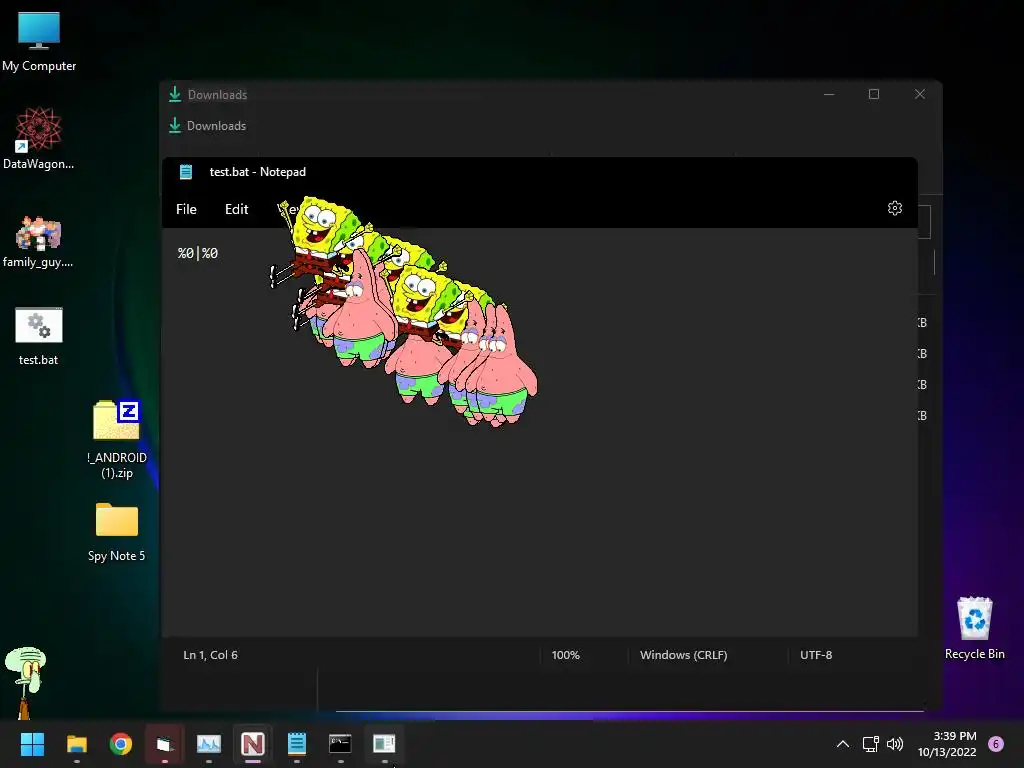Click the SpongeBob and Patrick image overlay
This screenshot has height=768, width=1024.
[x=404, y=311]
